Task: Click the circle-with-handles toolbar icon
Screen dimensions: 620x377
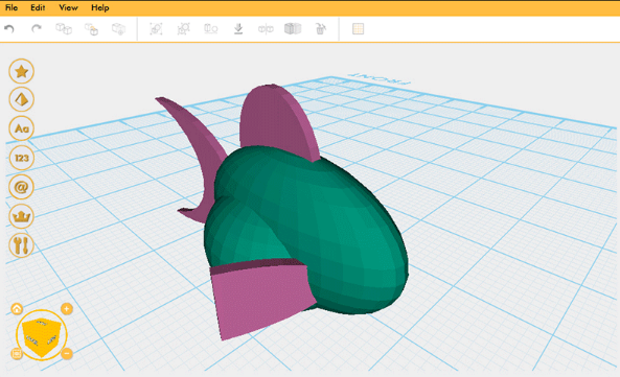Action: (x=183, y=29)
